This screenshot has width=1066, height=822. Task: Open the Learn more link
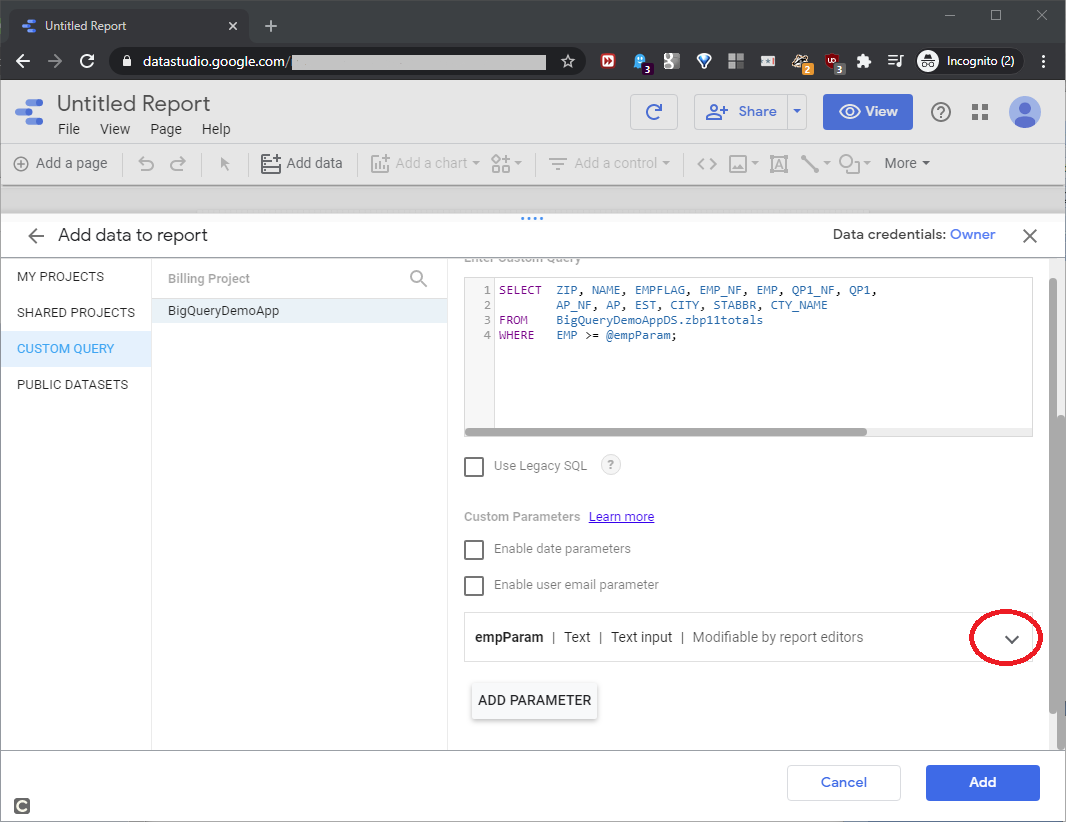pos(621,517)
